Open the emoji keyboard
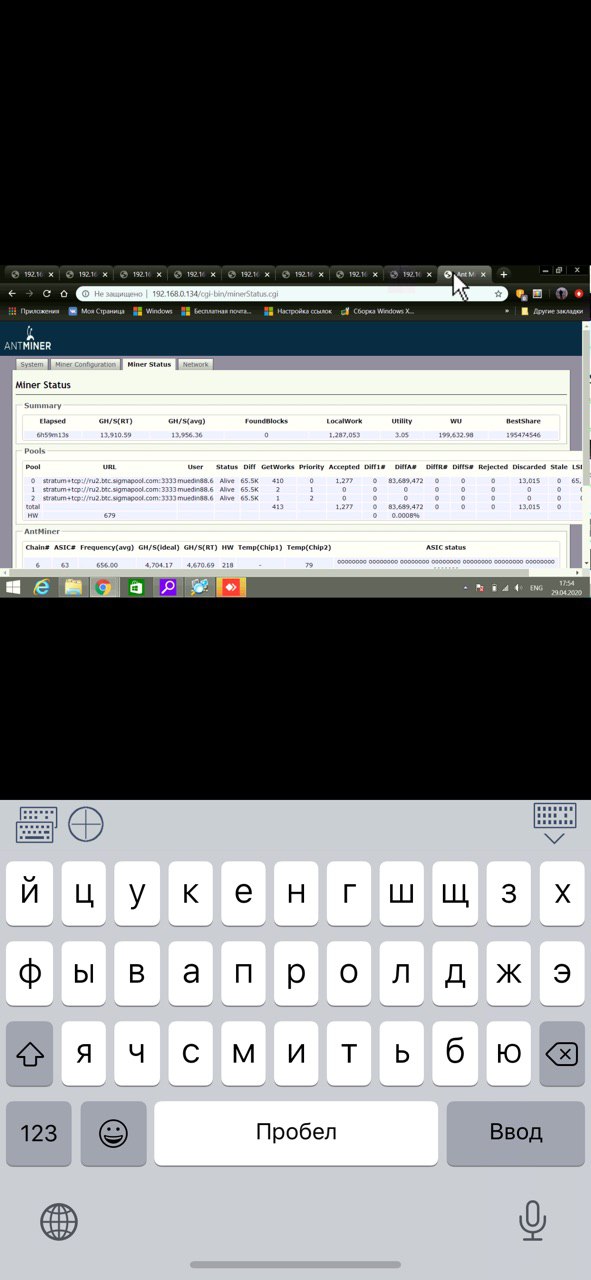Image resolution: width=591 pixels, height=1280 pixels. click(113, 1133)
